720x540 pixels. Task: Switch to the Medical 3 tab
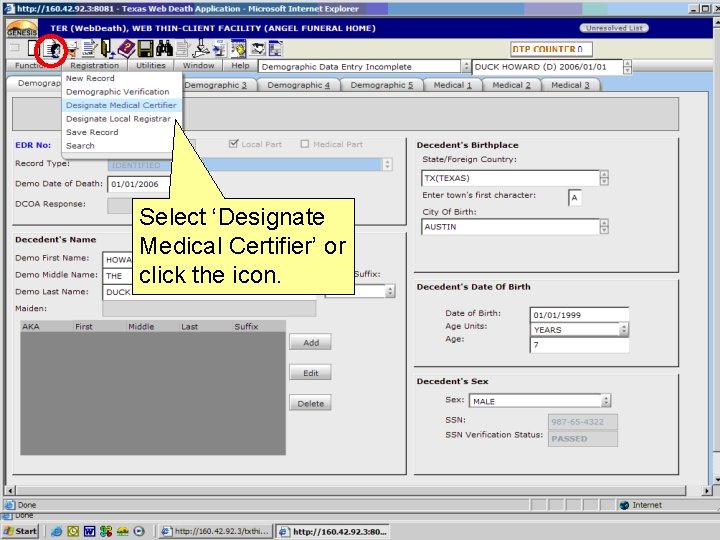570,85
